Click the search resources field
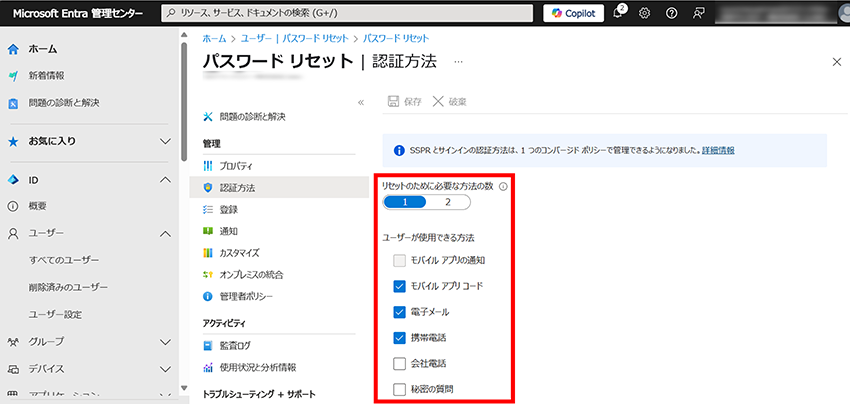 [x=347, y=14]
